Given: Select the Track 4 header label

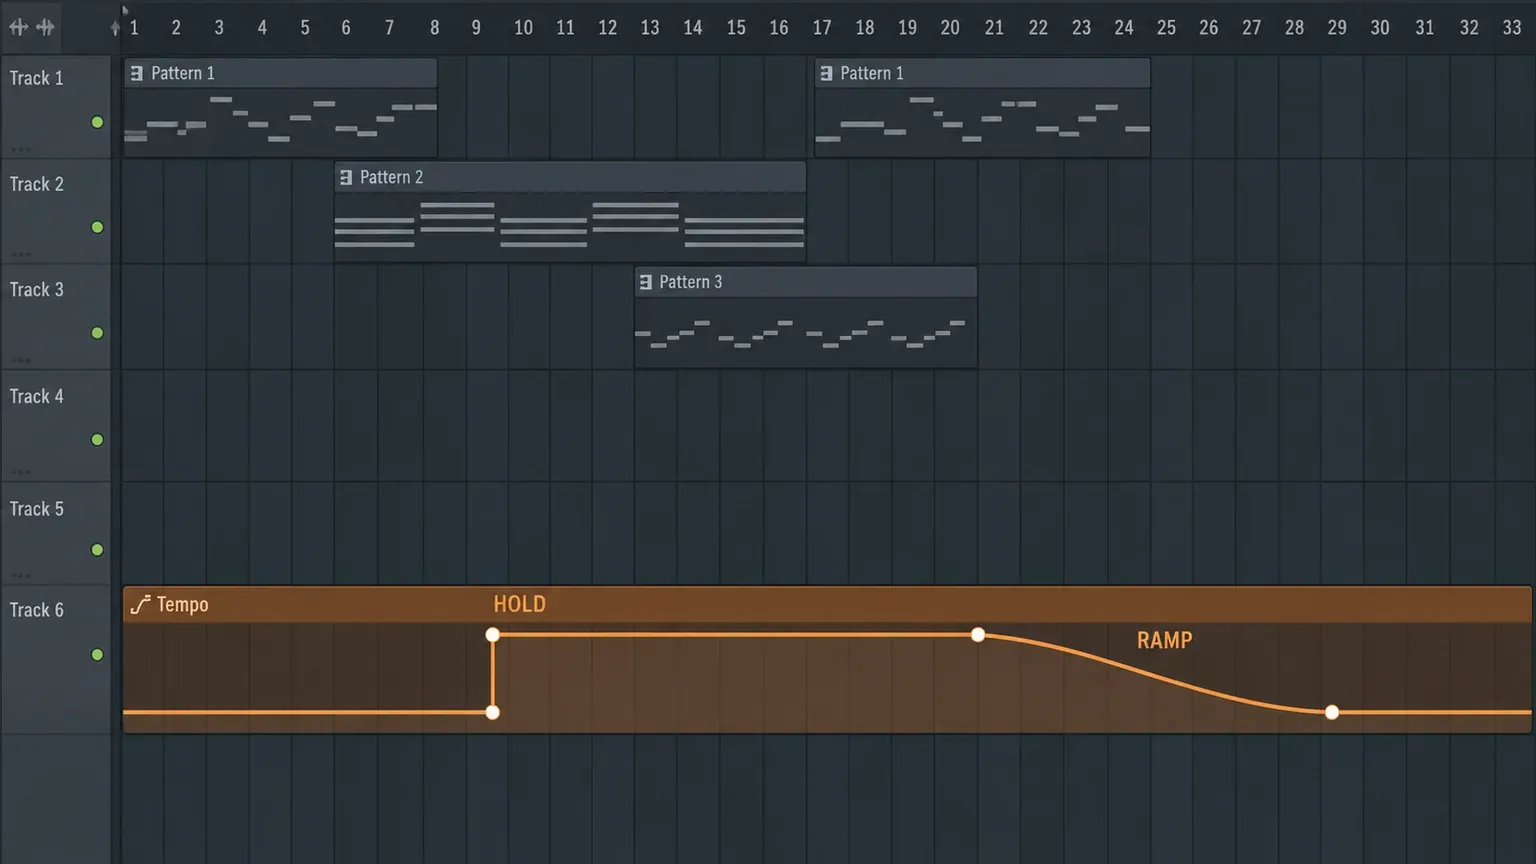Looking at the screenshot, I should tap(36, 396).
